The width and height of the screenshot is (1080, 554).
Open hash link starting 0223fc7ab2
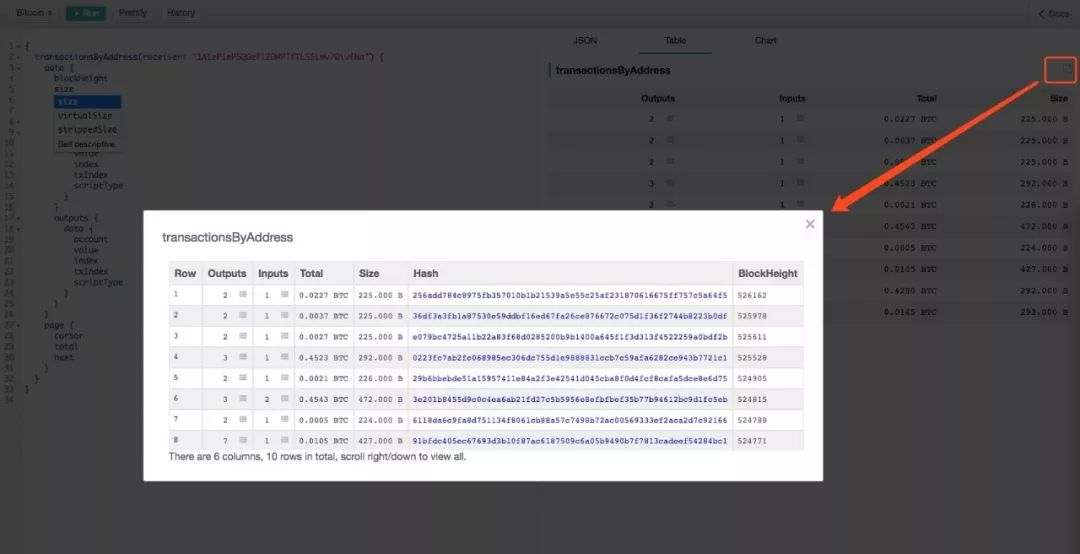[570, 357]
